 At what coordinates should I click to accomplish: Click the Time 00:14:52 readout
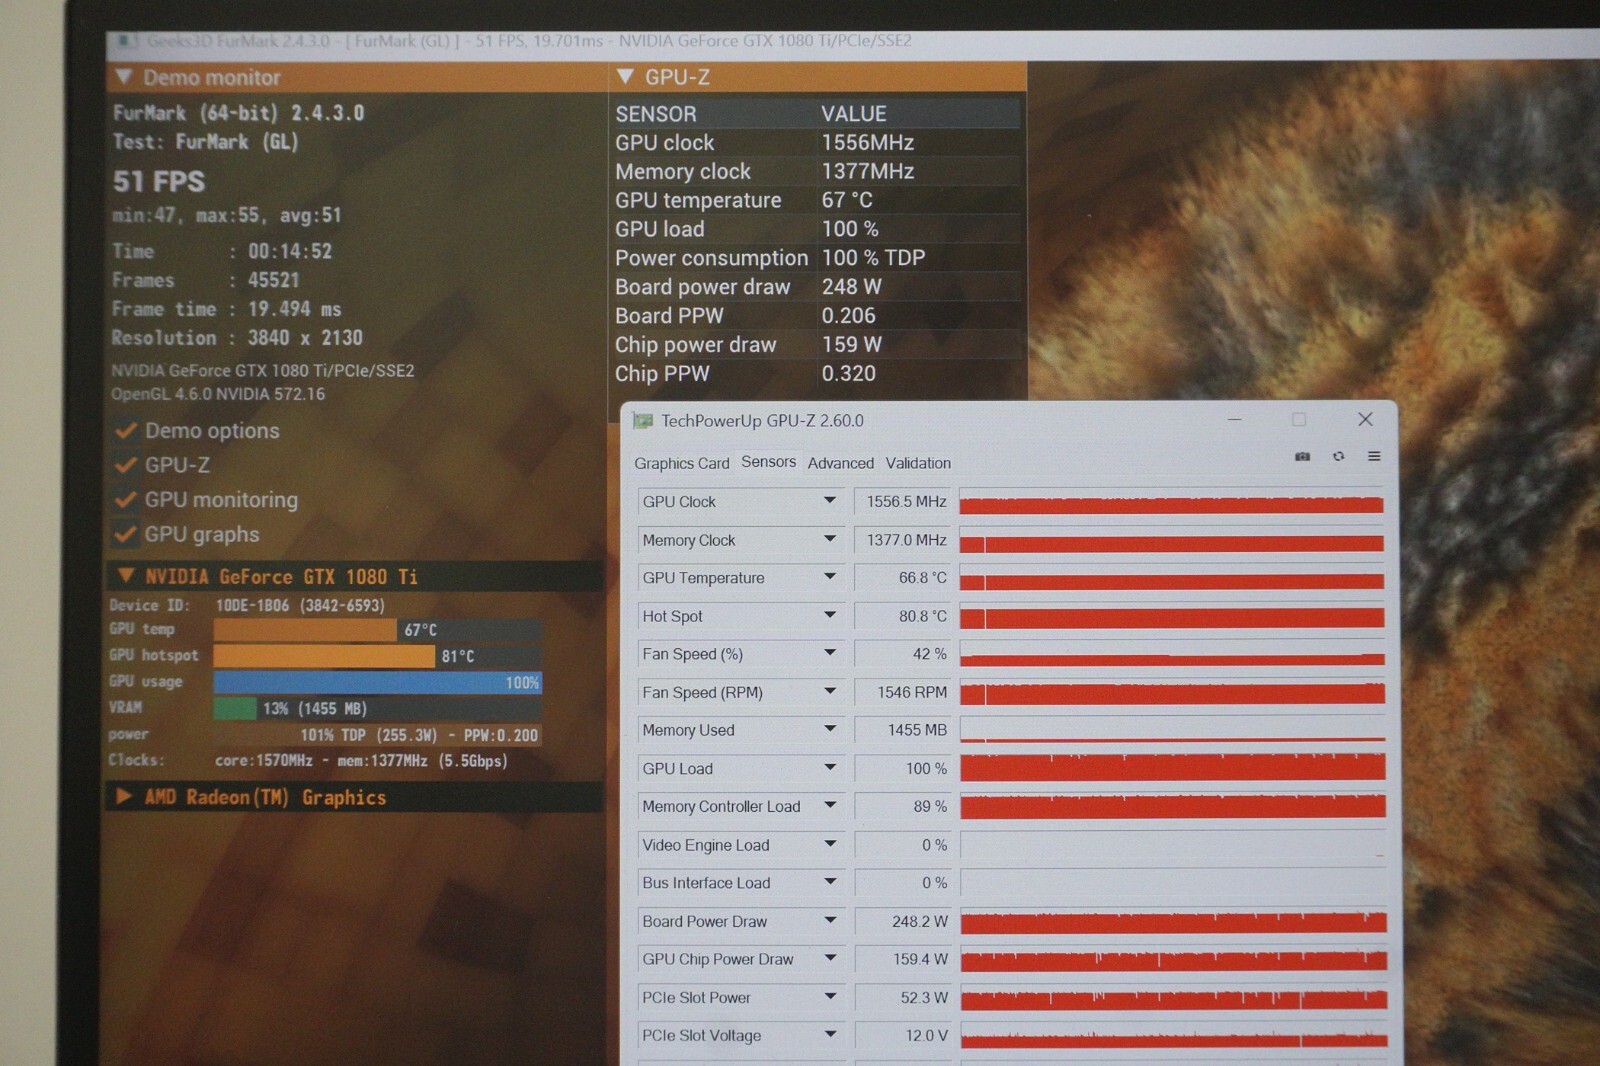coord(222,251)
